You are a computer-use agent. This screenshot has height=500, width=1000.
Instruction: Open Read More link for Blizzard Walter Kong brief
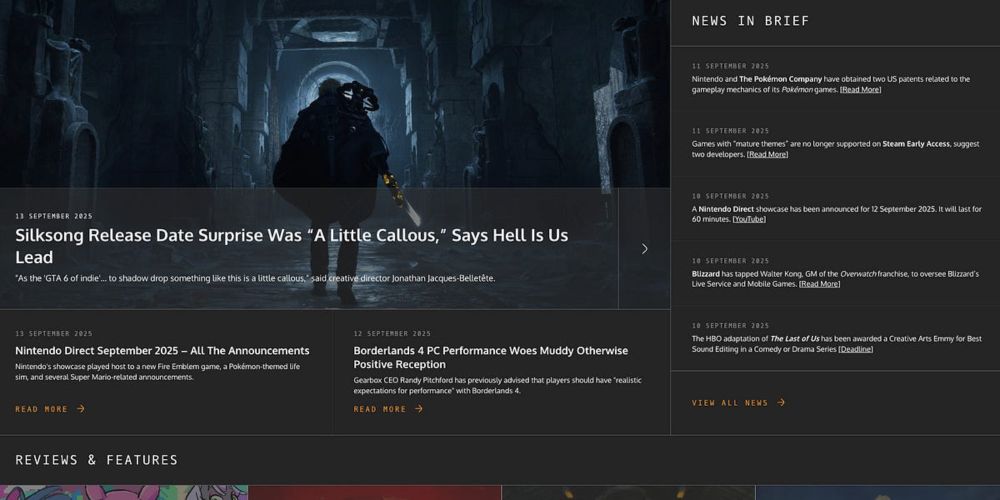(x=819, y=284)
